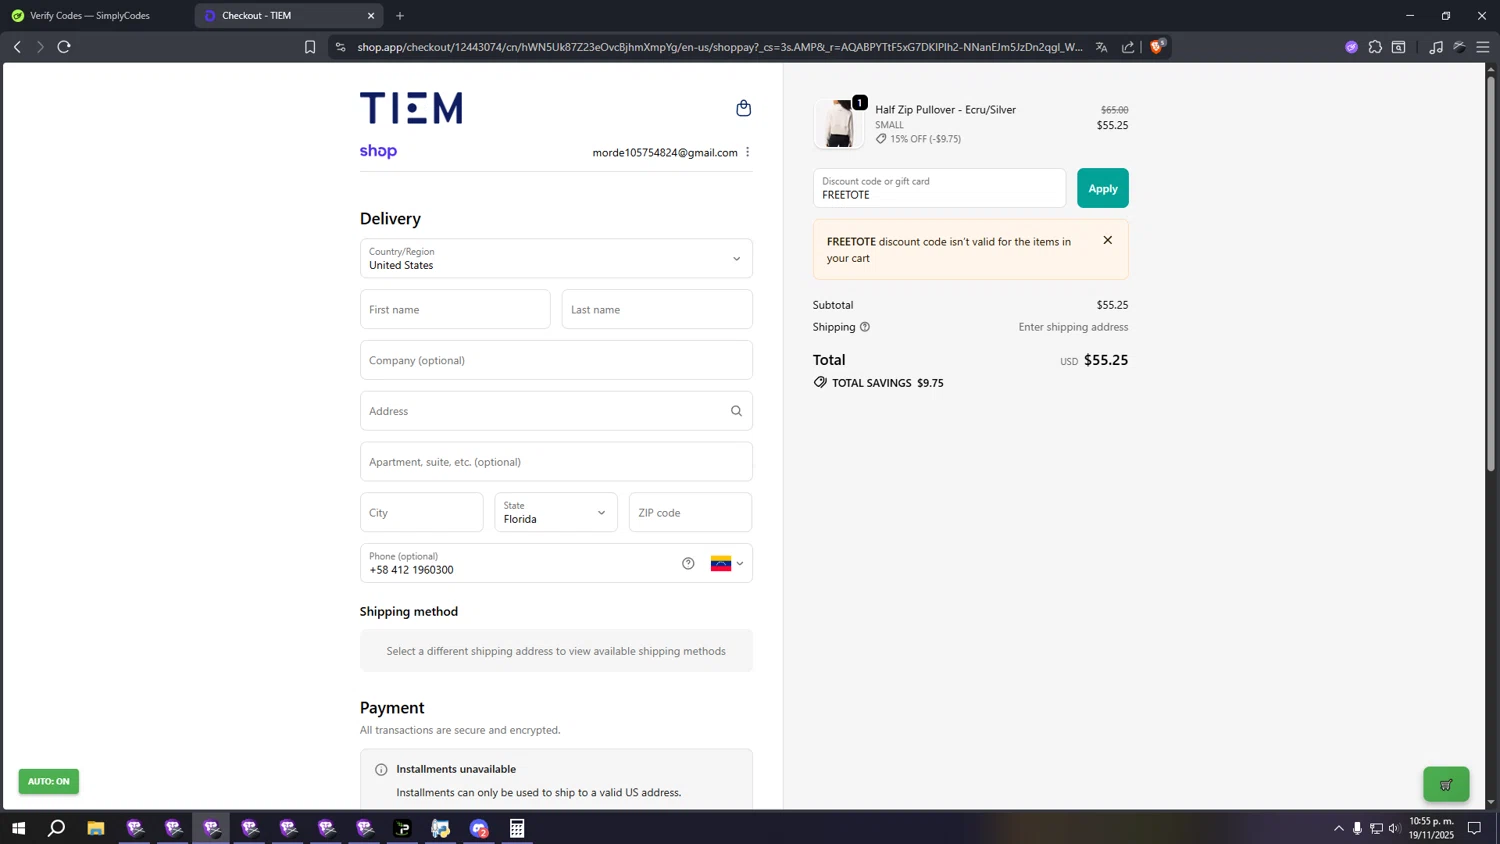Click the green cart floating button
1500x844 pixels.
pos(1446,784)
